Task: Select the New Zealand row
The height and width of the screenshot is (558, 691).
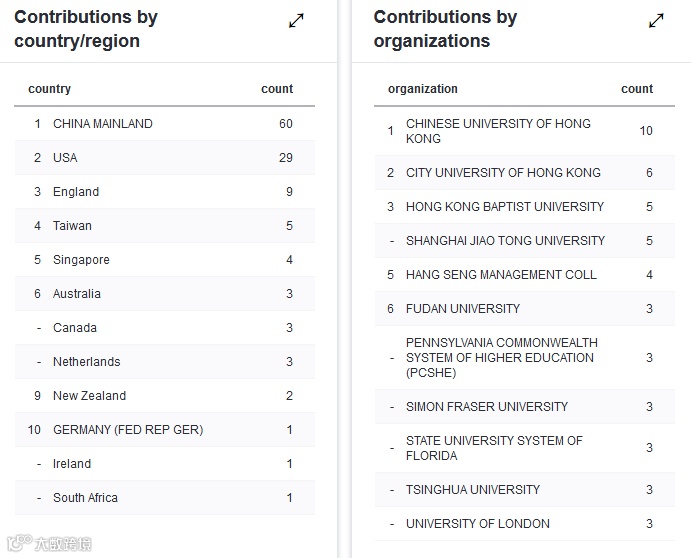Action: pos(89,396)
